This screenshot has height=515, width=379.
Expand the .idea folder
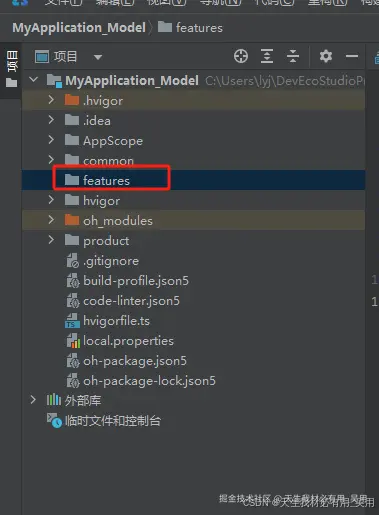pos(51,120)
